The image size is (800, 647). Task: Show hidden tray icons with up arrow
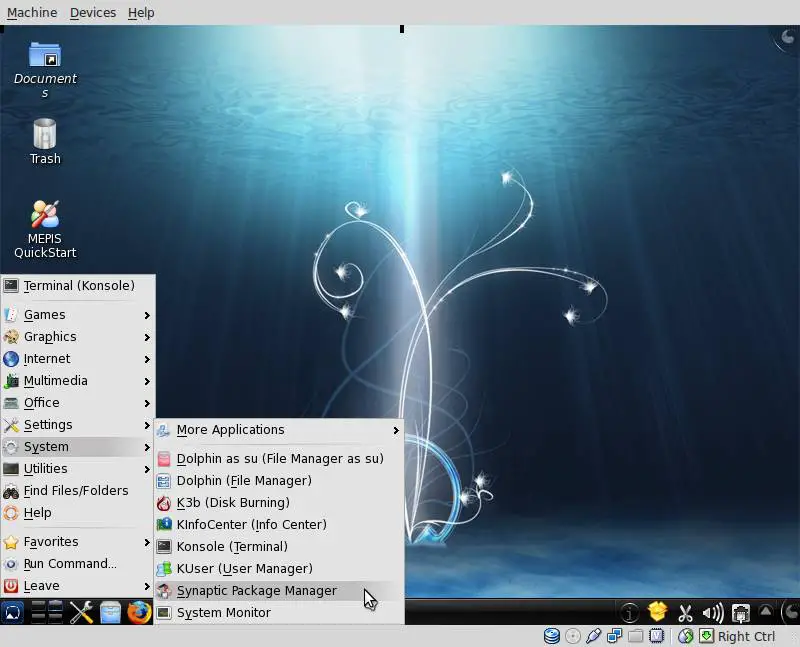(765, 610)
